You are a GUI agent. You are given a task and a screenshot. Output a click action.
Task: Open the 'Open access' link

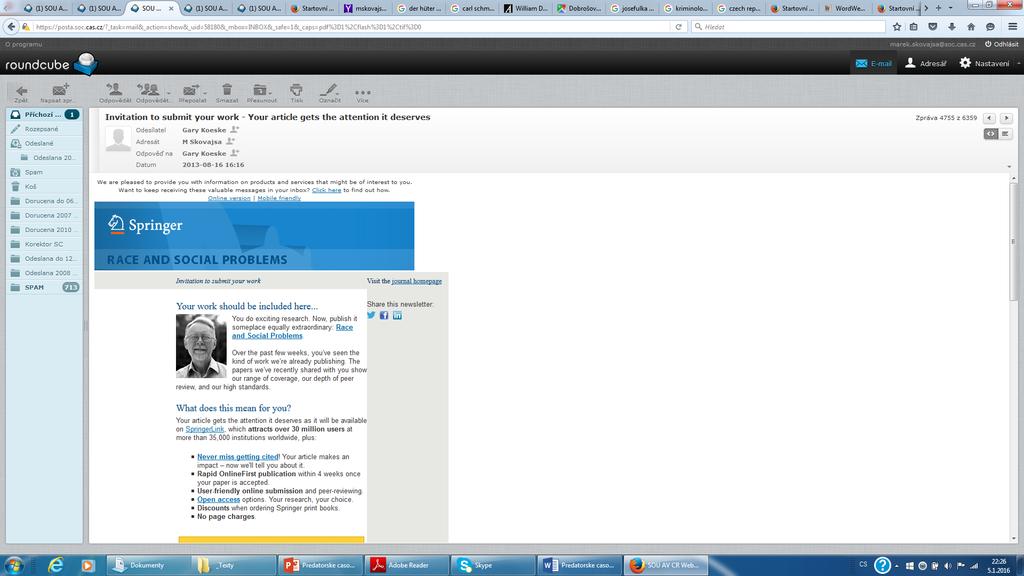pos(219,500)
